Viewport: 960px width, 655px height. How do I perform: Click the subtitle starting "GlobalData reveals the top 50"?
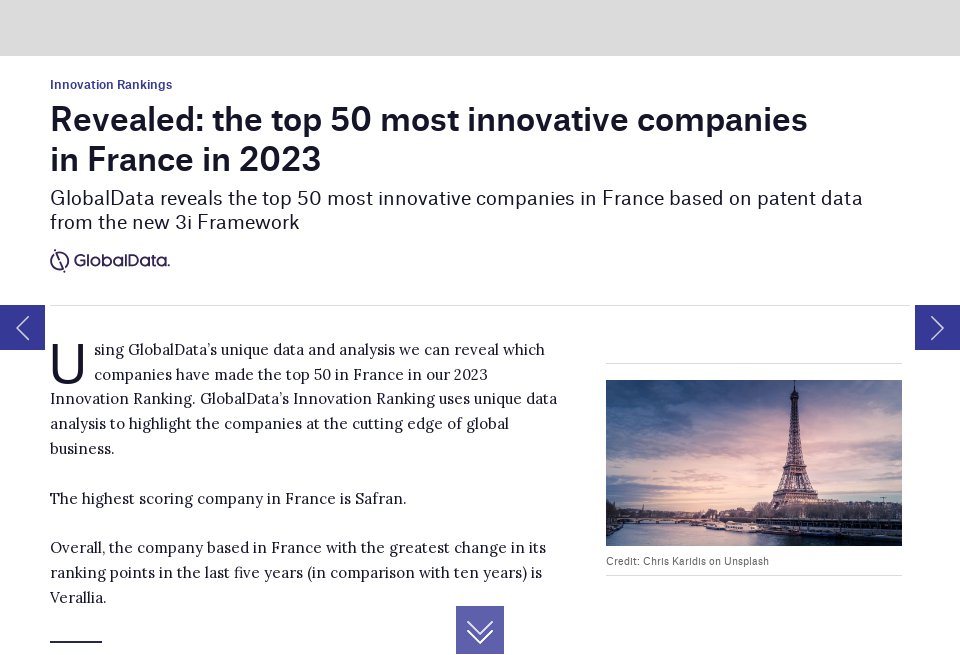point(455,198)
